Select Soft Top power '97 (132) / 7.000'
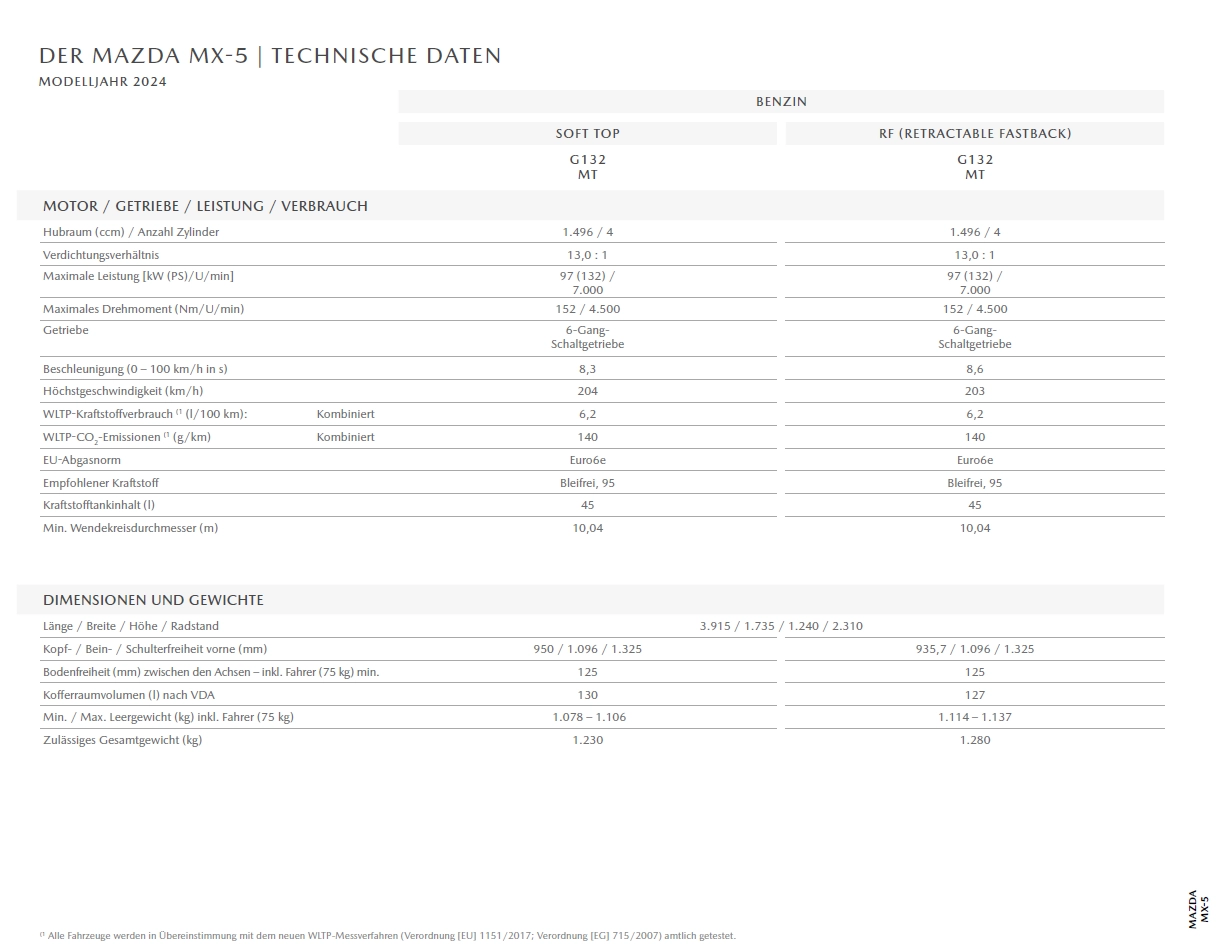The width and height of the screenshot is (1218, 949). [588, 283]
